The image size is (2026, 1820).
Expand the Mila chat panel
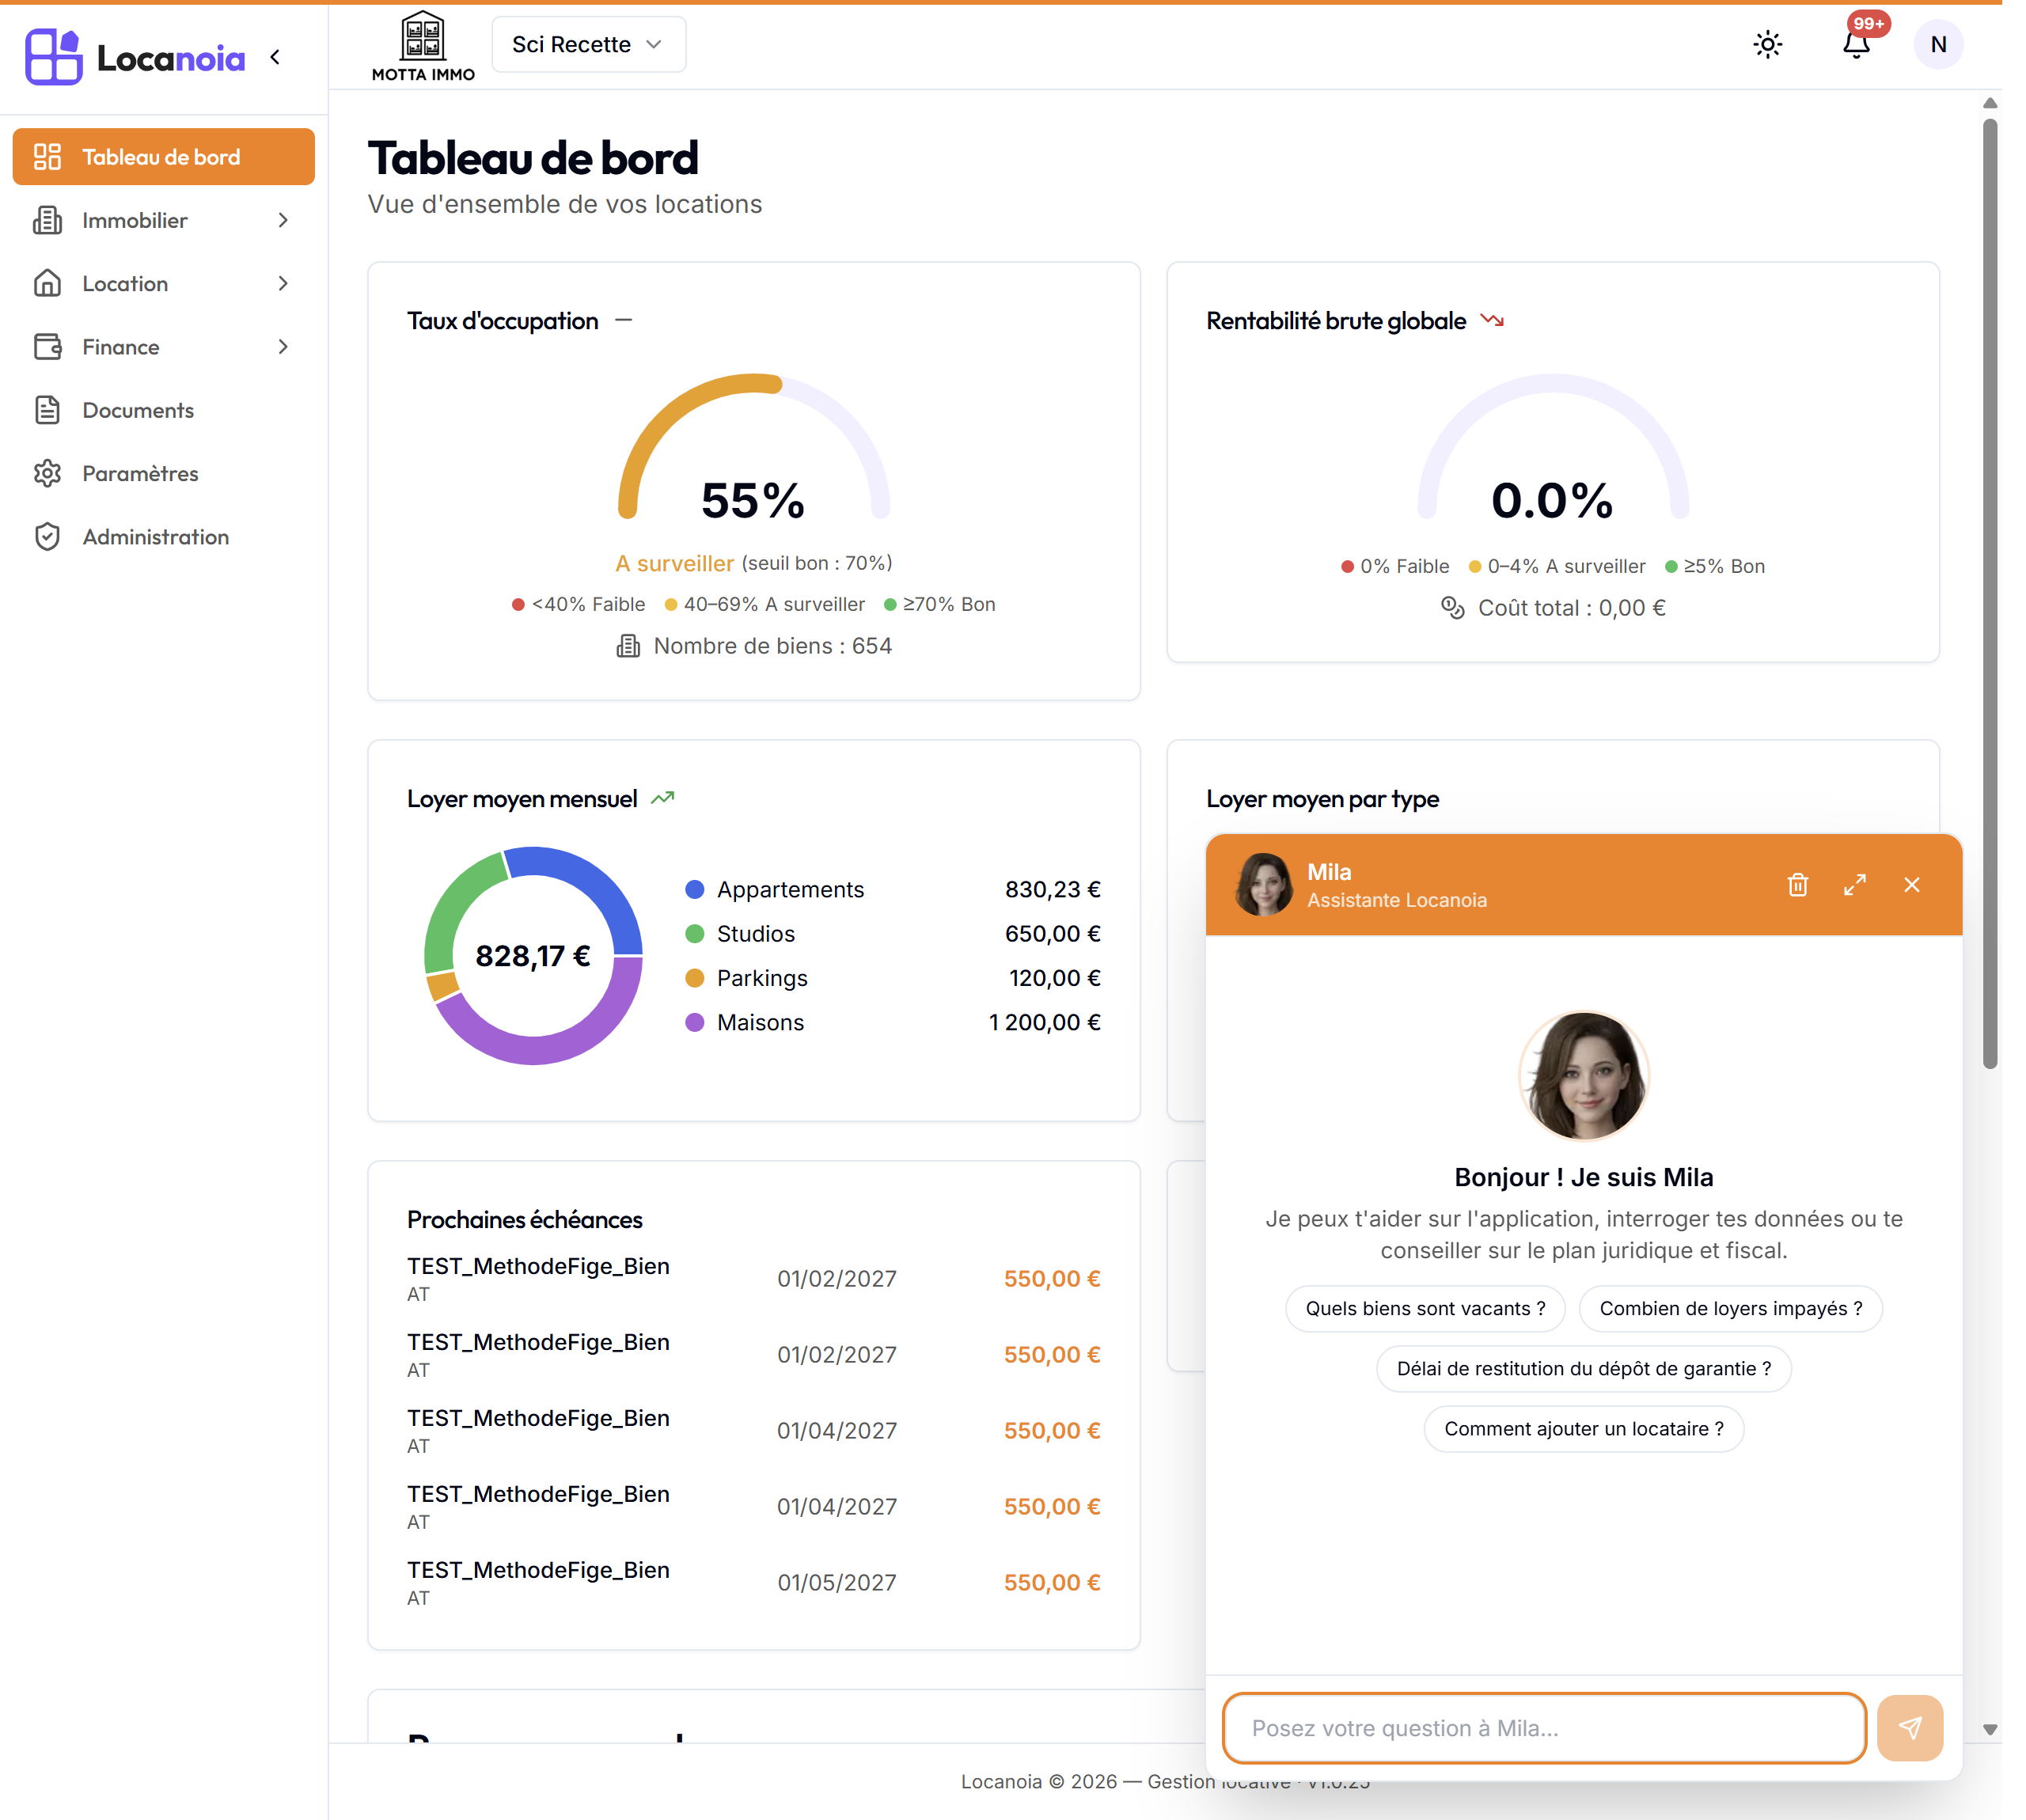(x=1854, y=885)
